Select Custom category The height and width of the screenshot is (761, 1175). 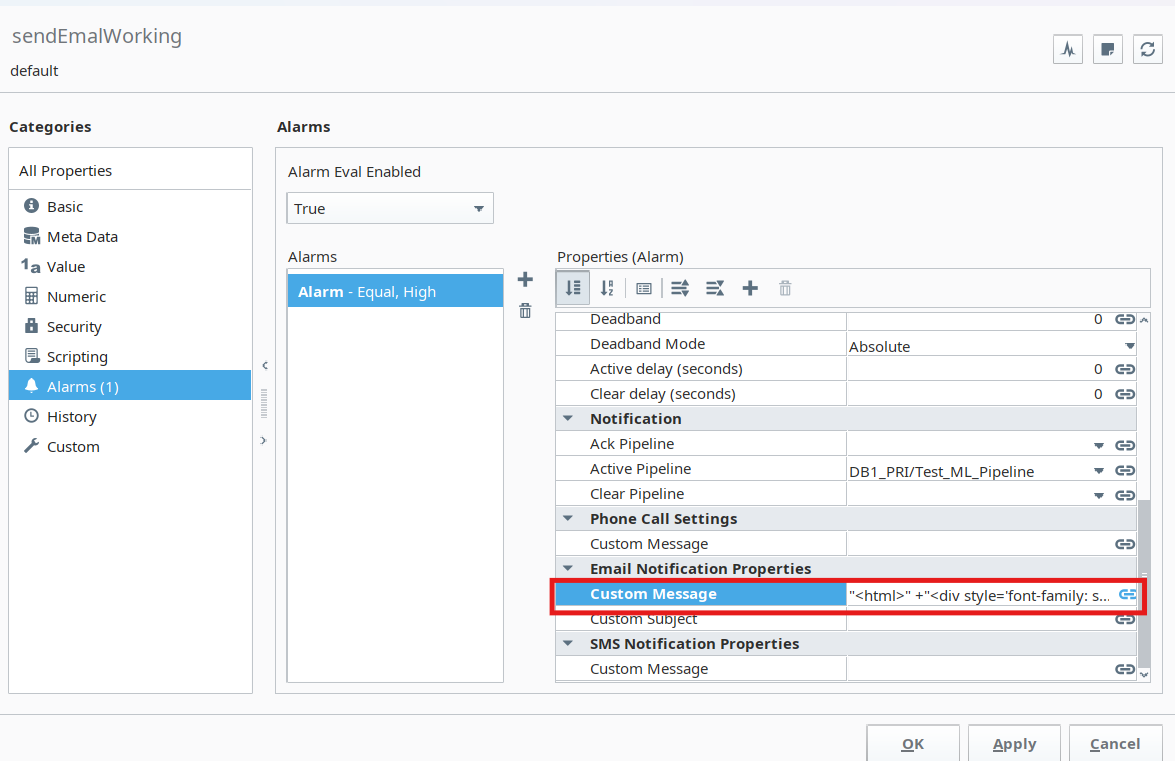(x=130, y=446)
